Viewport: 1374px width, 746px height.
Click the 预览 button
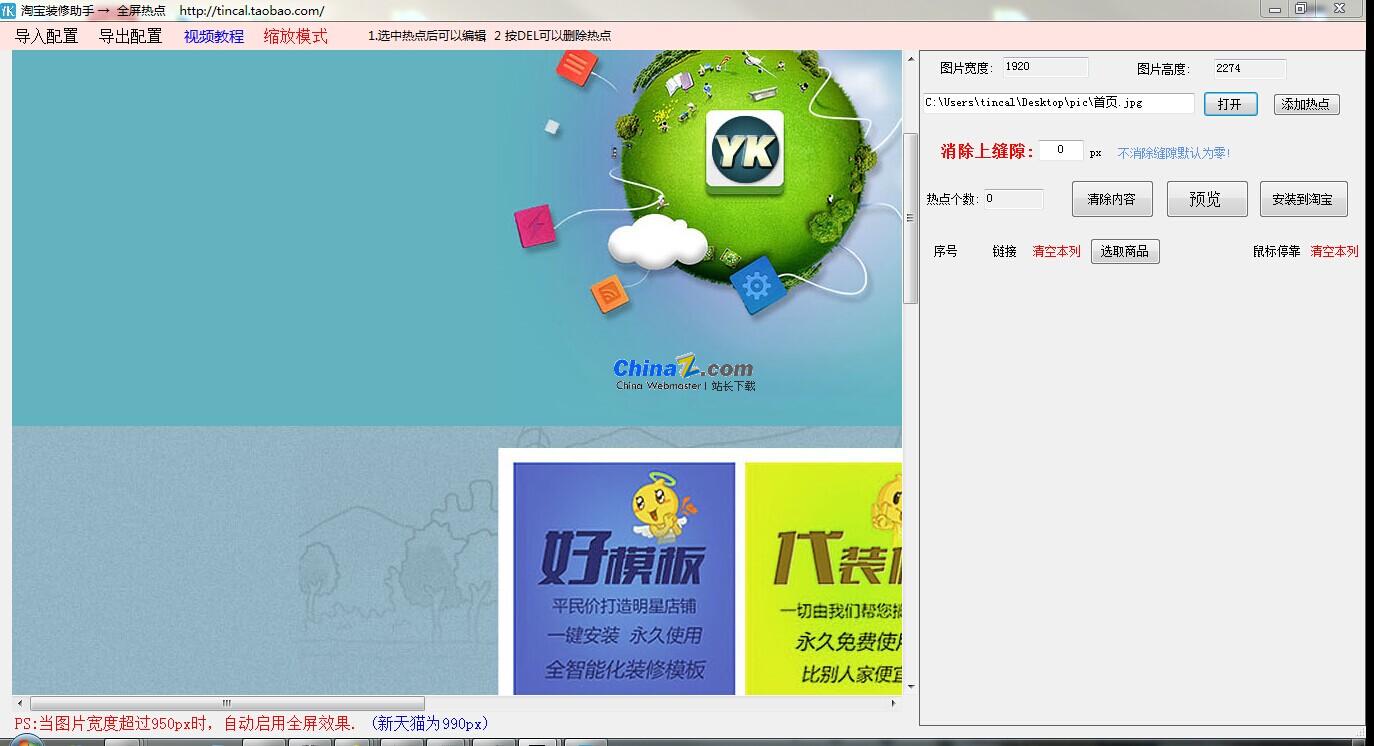pyautogui.click(x=1206, y=199)
